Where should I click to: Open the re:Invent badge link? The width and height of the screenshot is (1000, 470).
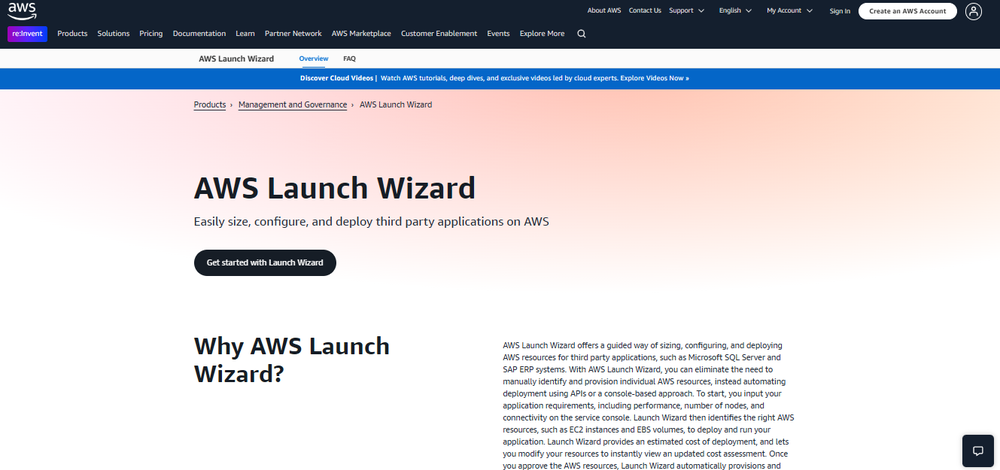pos(27,34)
